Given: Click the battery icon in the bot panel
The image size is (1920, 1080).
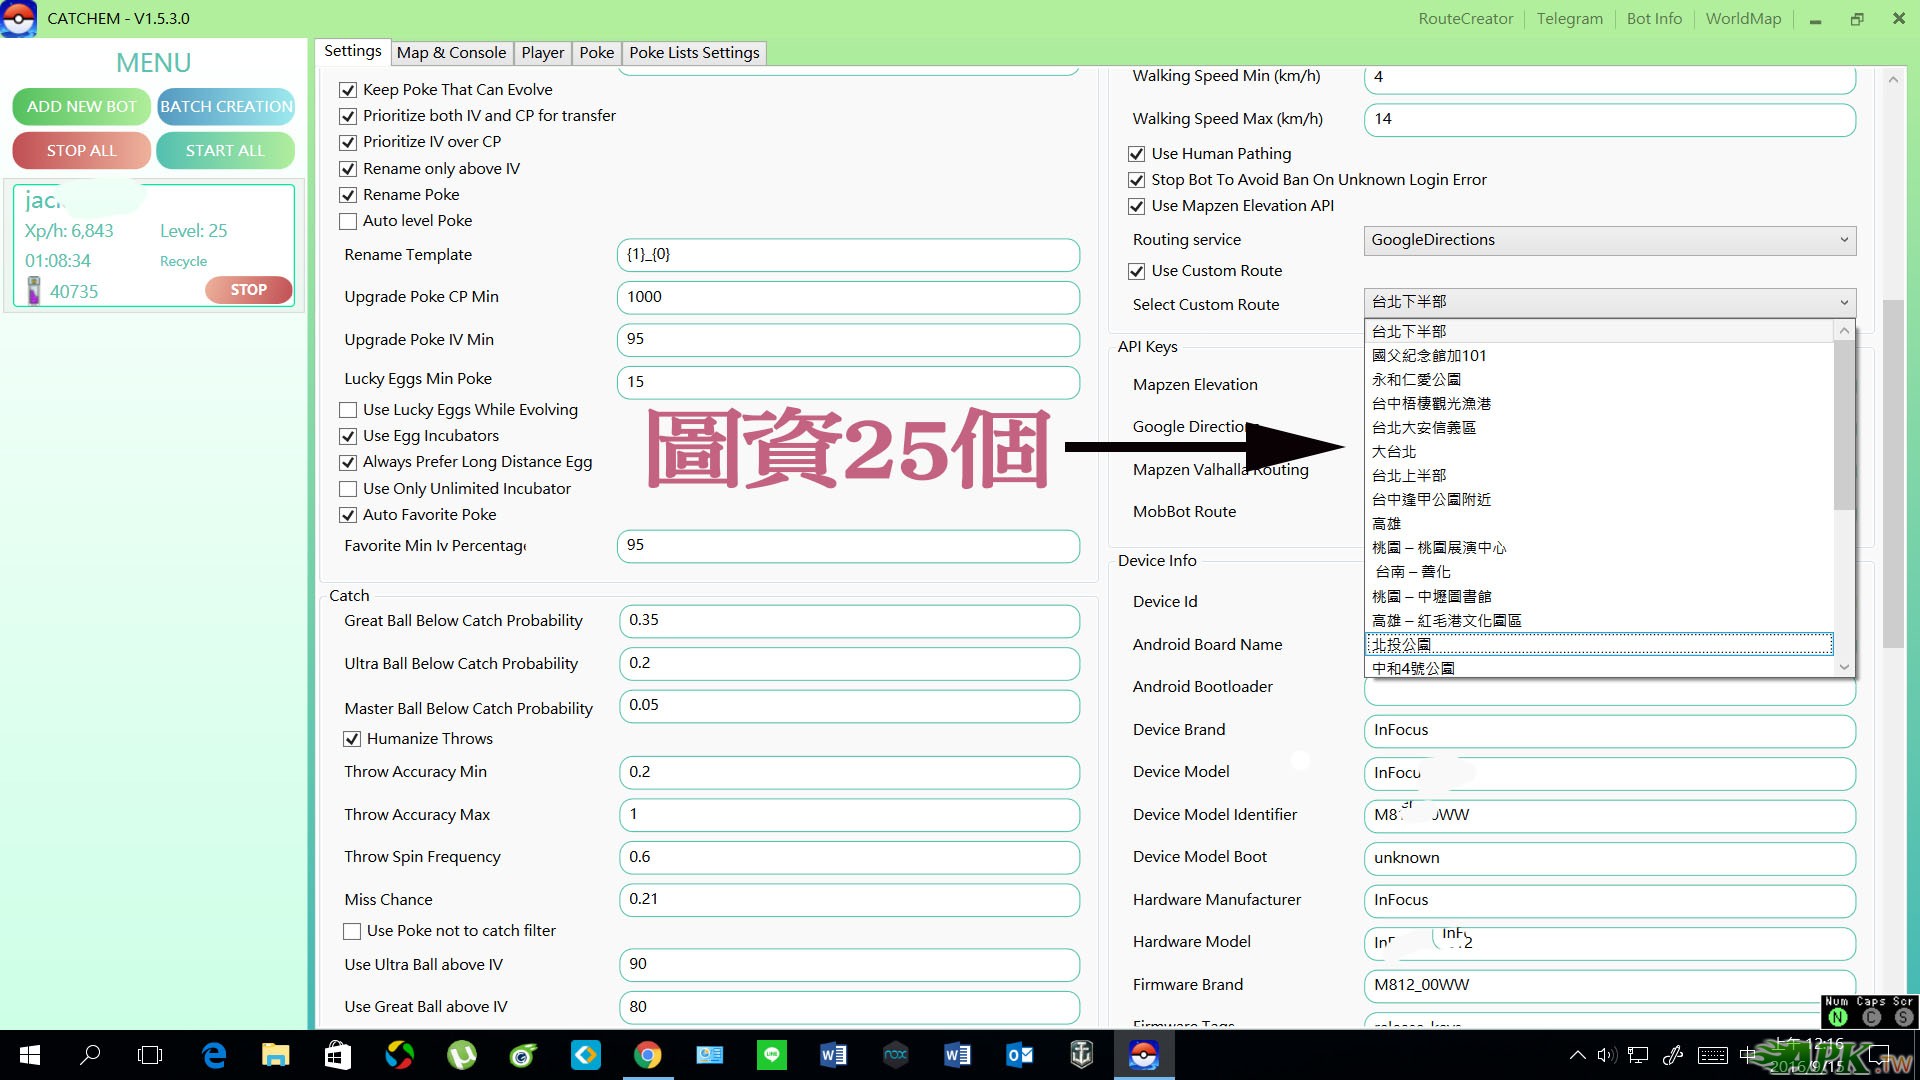Looking at the screenshot, I should click(x=34, y=290).
